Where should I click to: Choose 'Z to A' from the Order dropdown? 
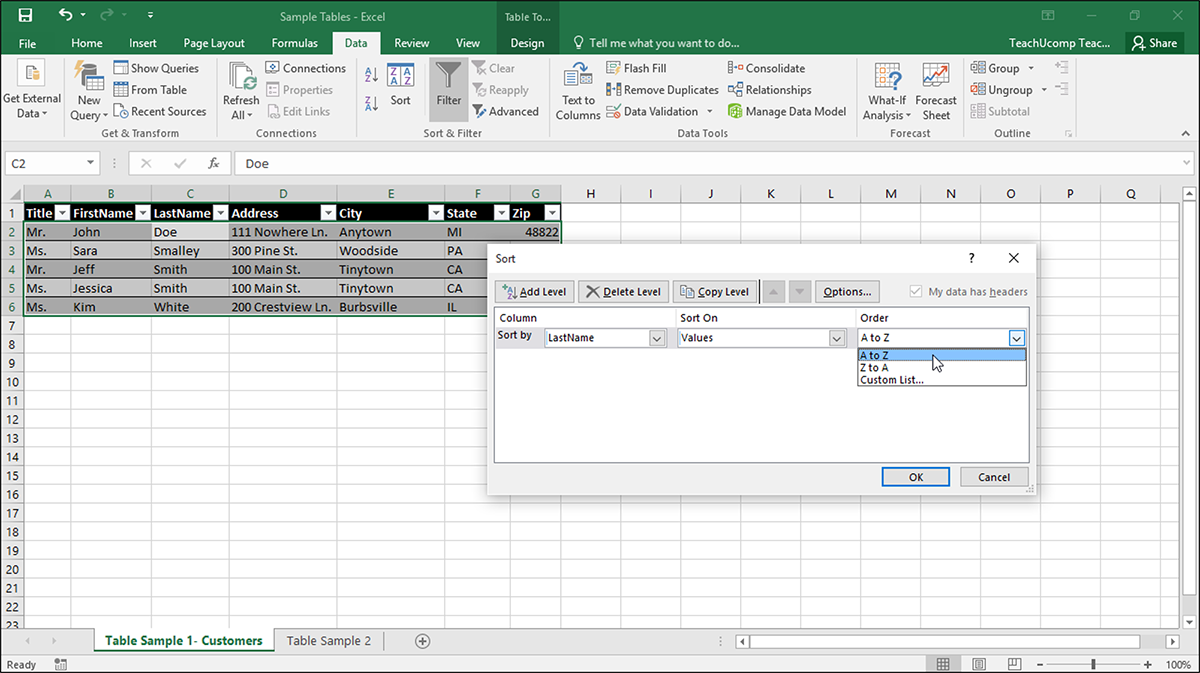(x=878, y=367)
